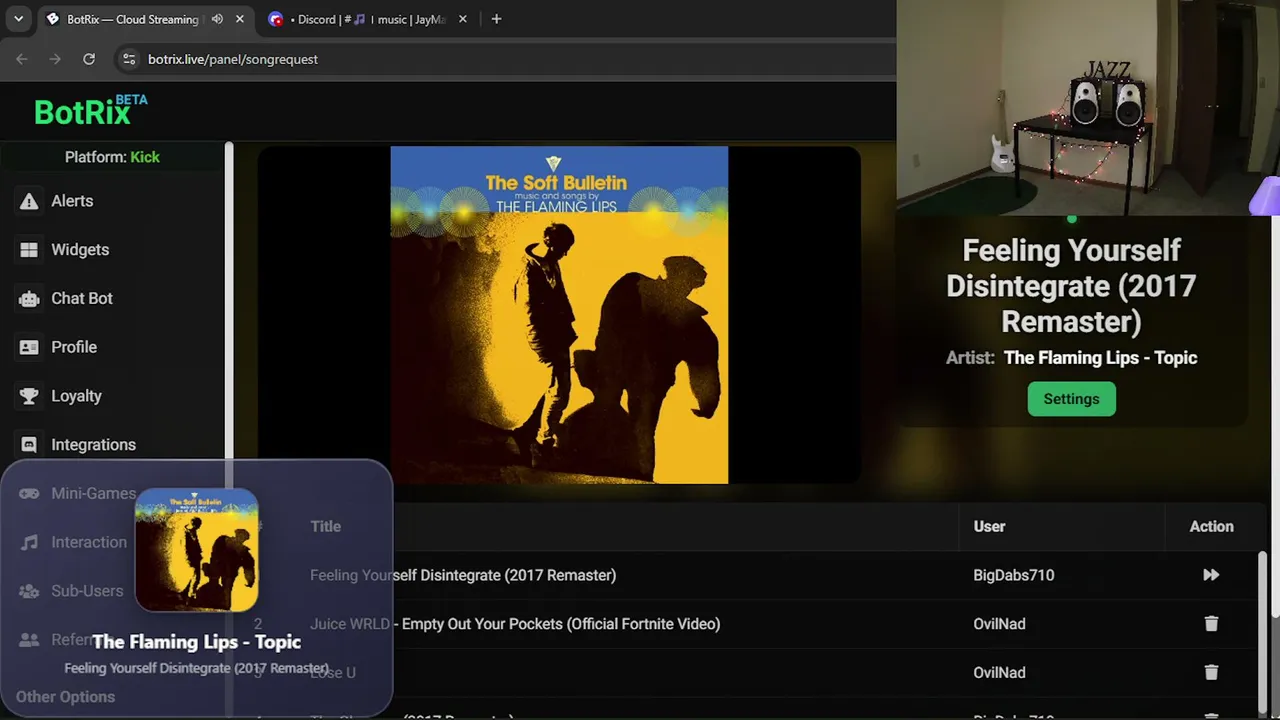The width and height of the screenshot is (1280, 720).
Task: Open the tab search dropdown
Action: pos(18,19)
